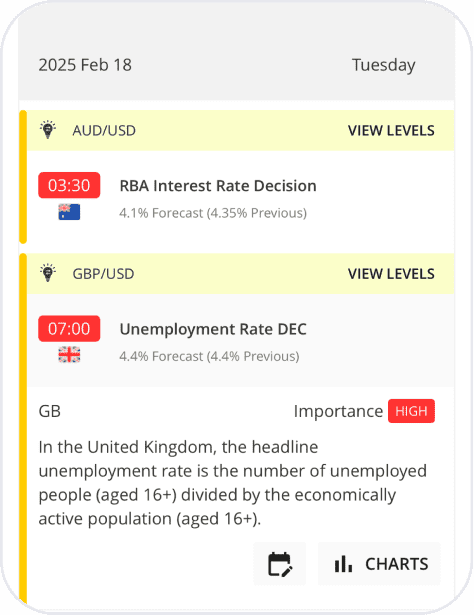Image resolution: width=474 pixels, height=615 pixels.
Task: Open the CHARTS button
Action: [379, 564]
